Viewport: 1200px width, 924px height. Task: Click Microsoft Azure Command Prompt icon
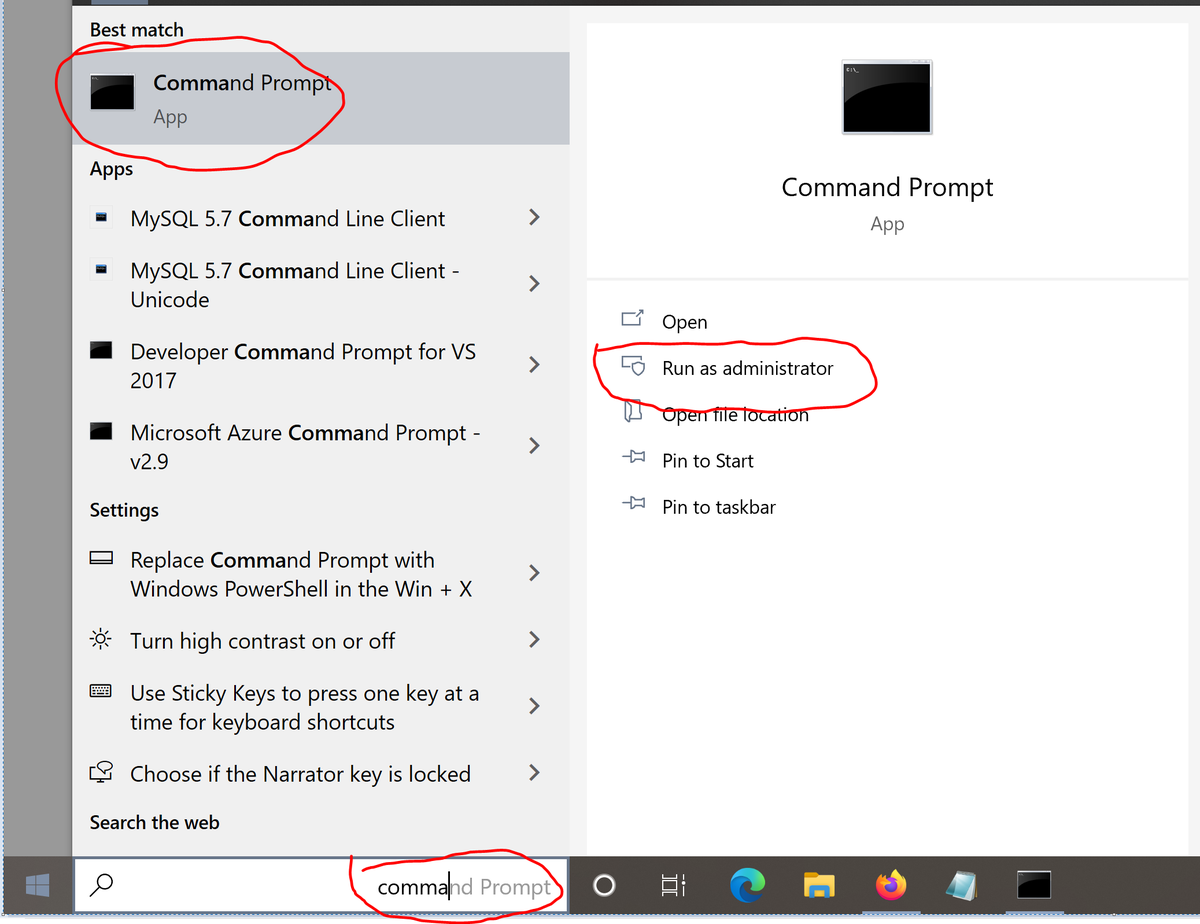101,431
